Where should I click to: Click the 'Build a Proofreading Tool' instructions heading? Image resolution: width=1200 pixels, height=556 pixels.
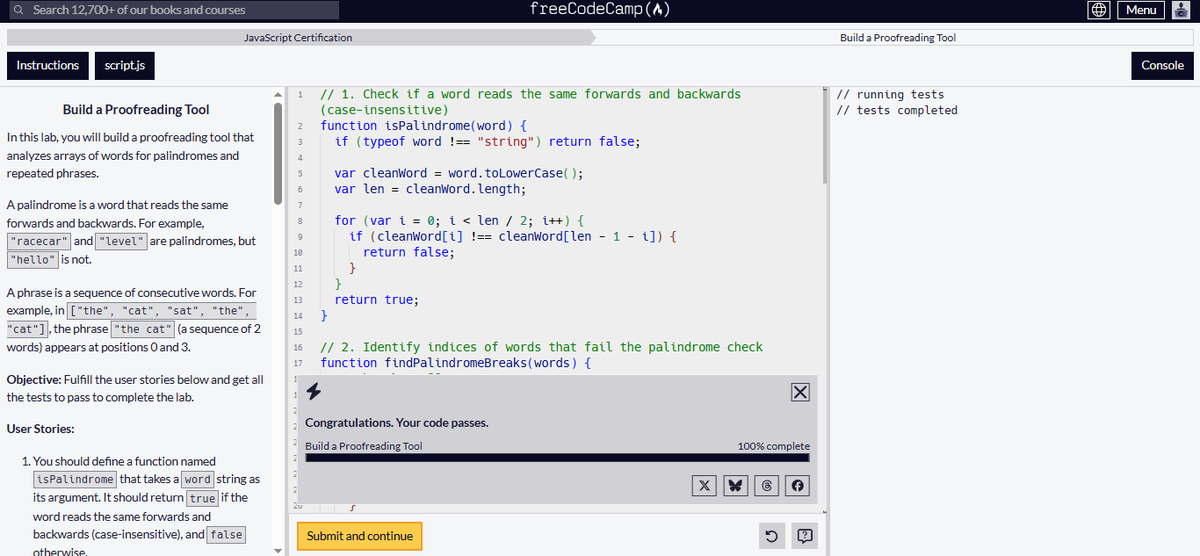(136, 109)
